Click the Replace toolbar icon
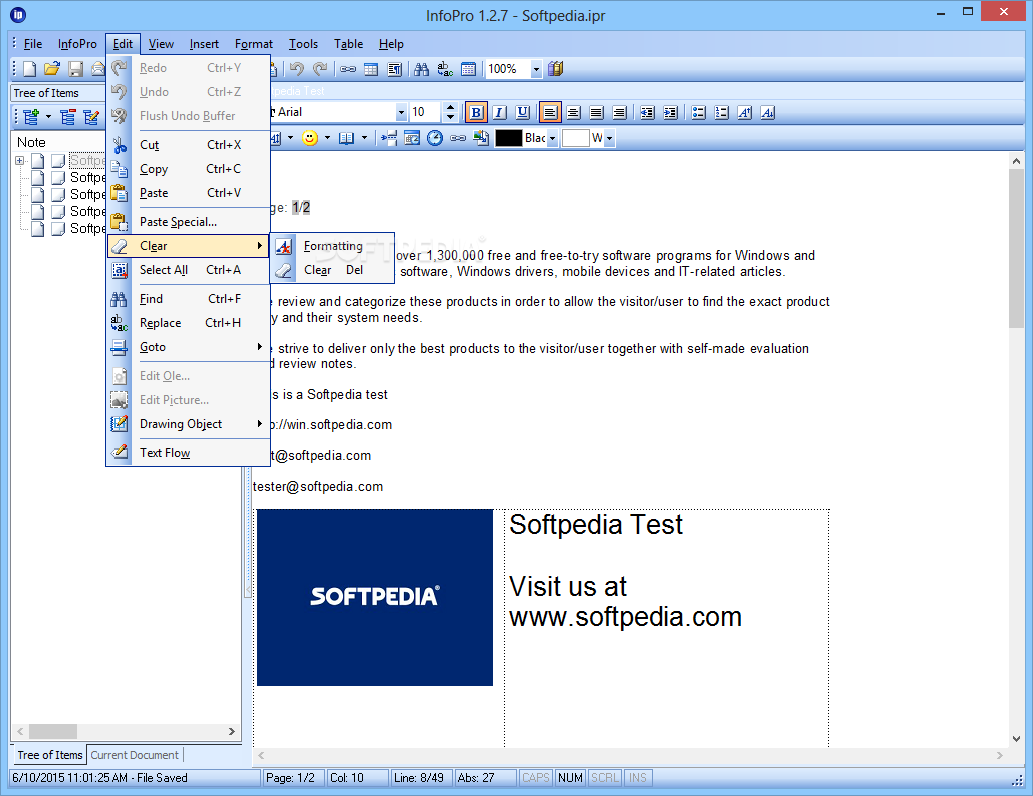 [445, 69]
